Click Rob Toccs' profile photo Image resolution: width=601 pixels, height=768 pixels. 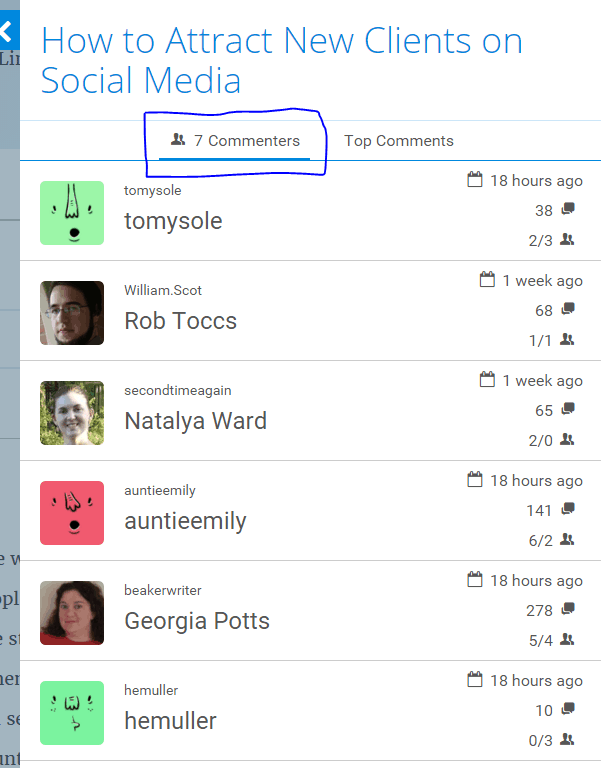coord(72,313)
